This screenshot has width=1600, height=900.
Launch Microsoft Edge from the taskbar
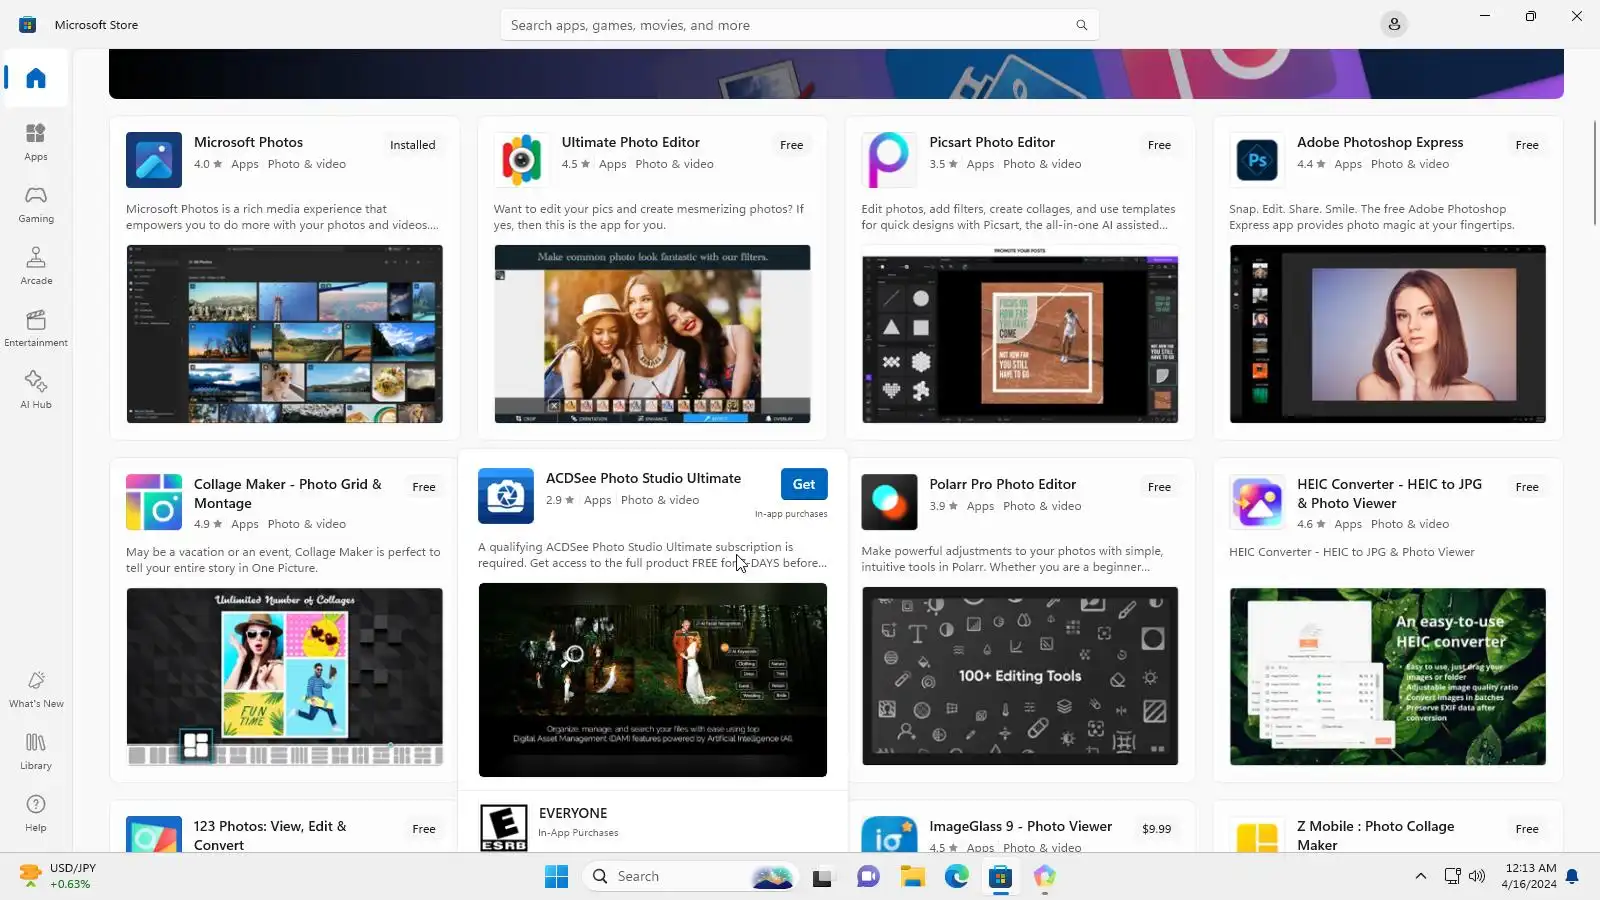click(957, 877)
